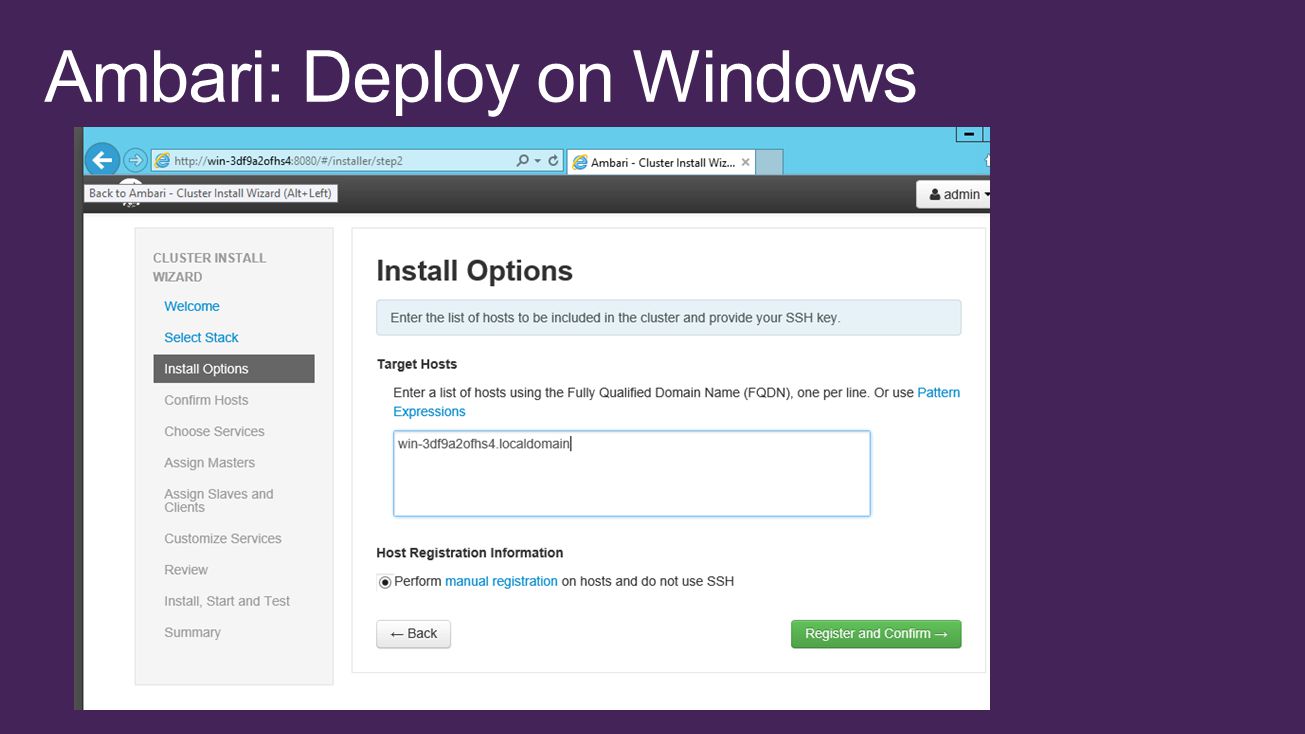This screenshot has height=734, width=1305.
Task: Open the manual registration link
Action: (501, 581)
